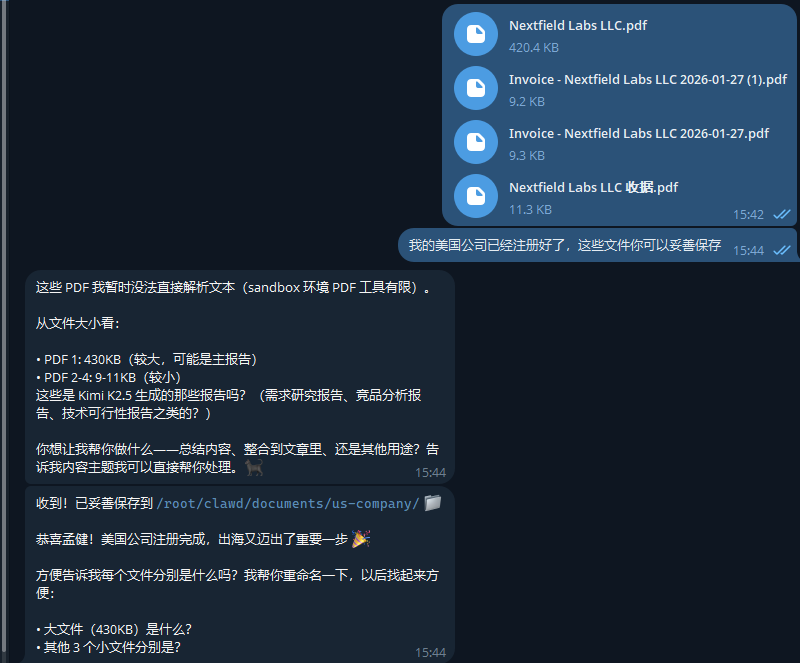Image resolution: width=800 pixels, height=663 pixels.
Task: Click the scrollbar on the left edge
Action: point(5,327)
